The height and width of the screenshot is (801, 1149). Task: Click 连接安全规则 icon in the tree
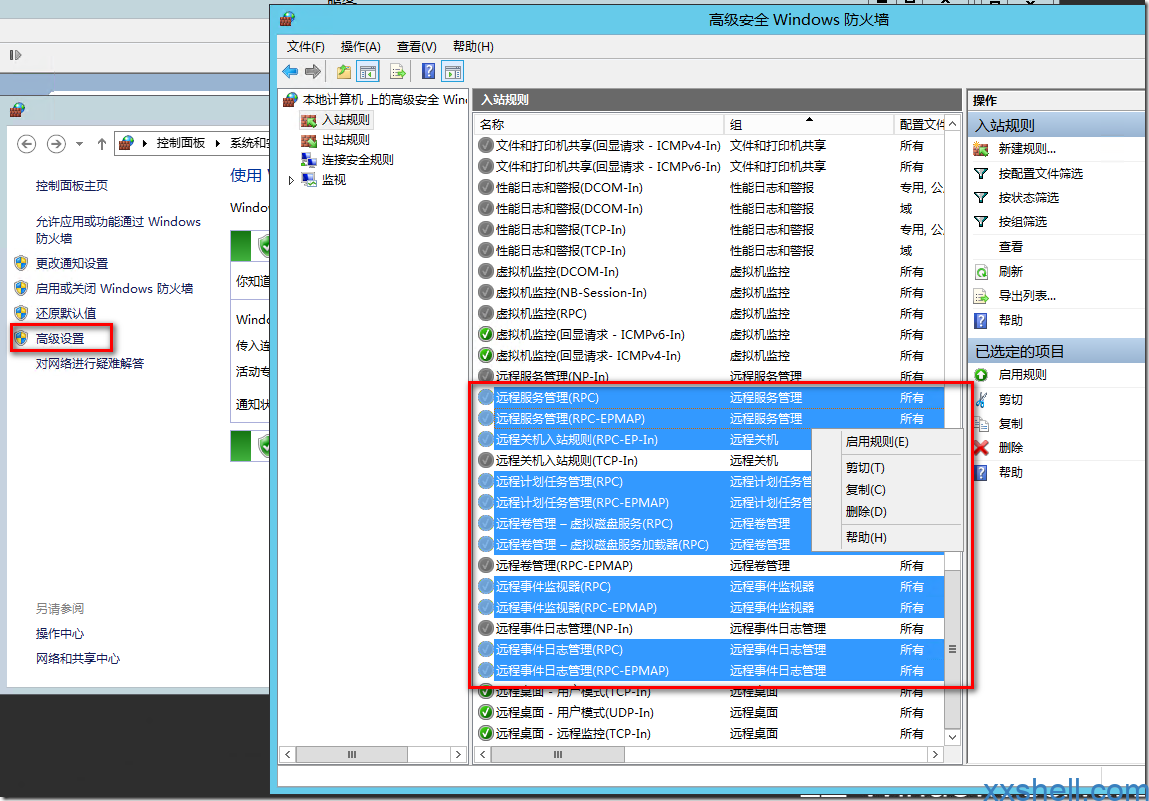[x=309, y=160]
